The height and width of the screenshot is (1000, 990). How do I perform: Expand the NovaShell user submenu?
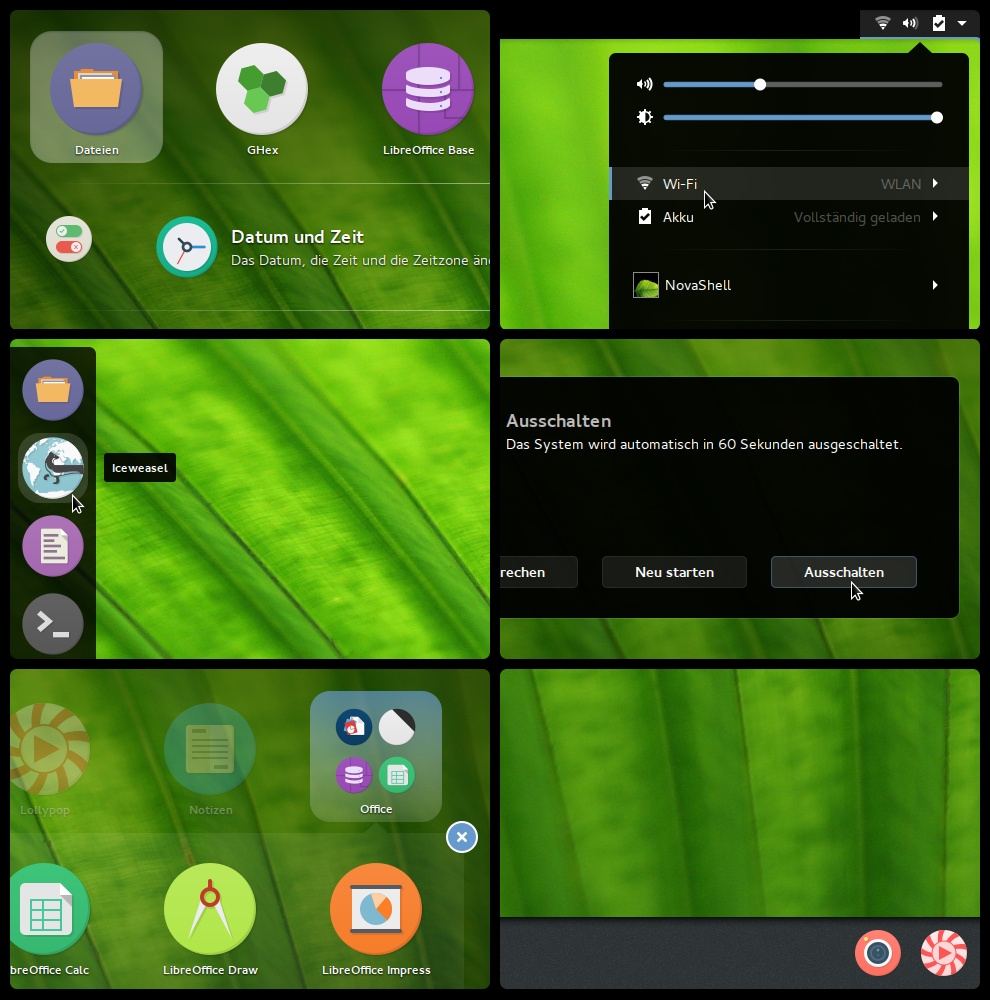point(788,285)
